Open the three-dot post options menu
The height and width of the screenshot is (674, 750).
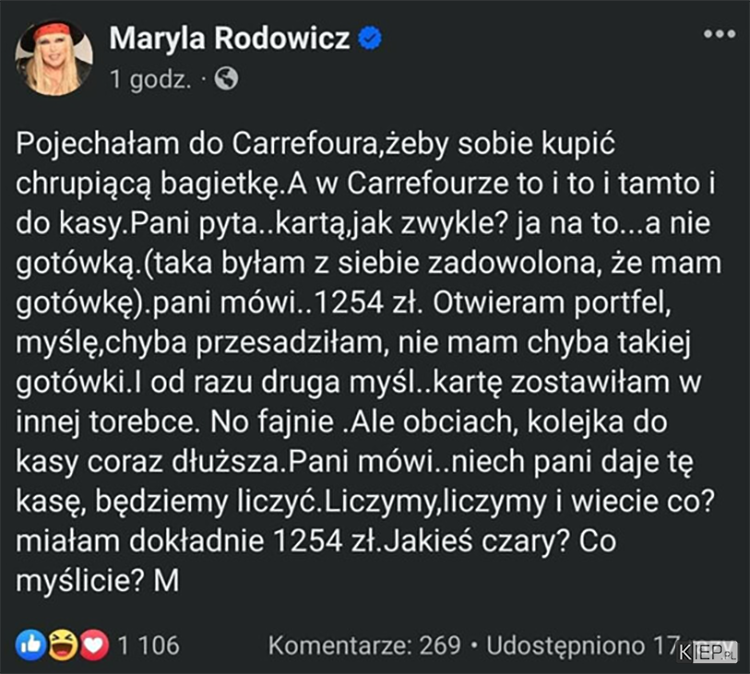coord(719,34)
